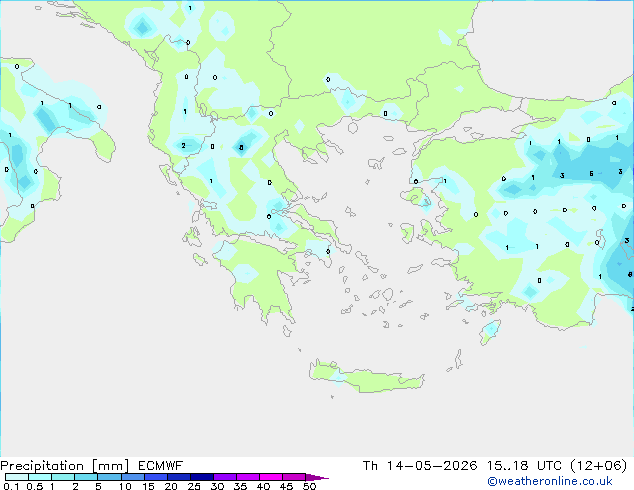Click the '15..18 UTC' time range text
This screenshot has width=634, height=490.
[524, 466]
